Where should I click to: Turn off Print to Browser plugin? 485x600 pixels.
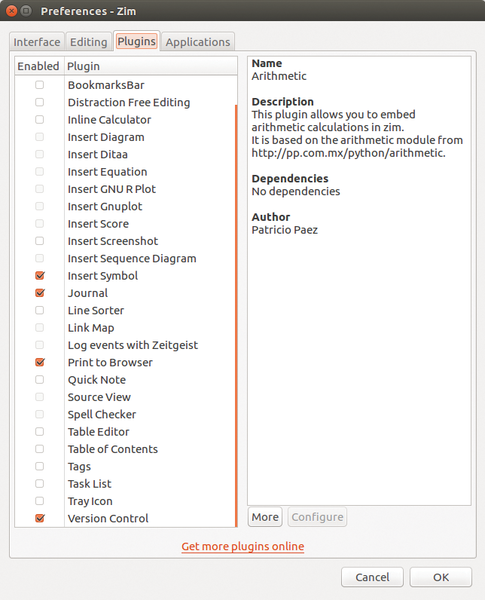click(39, 362)
